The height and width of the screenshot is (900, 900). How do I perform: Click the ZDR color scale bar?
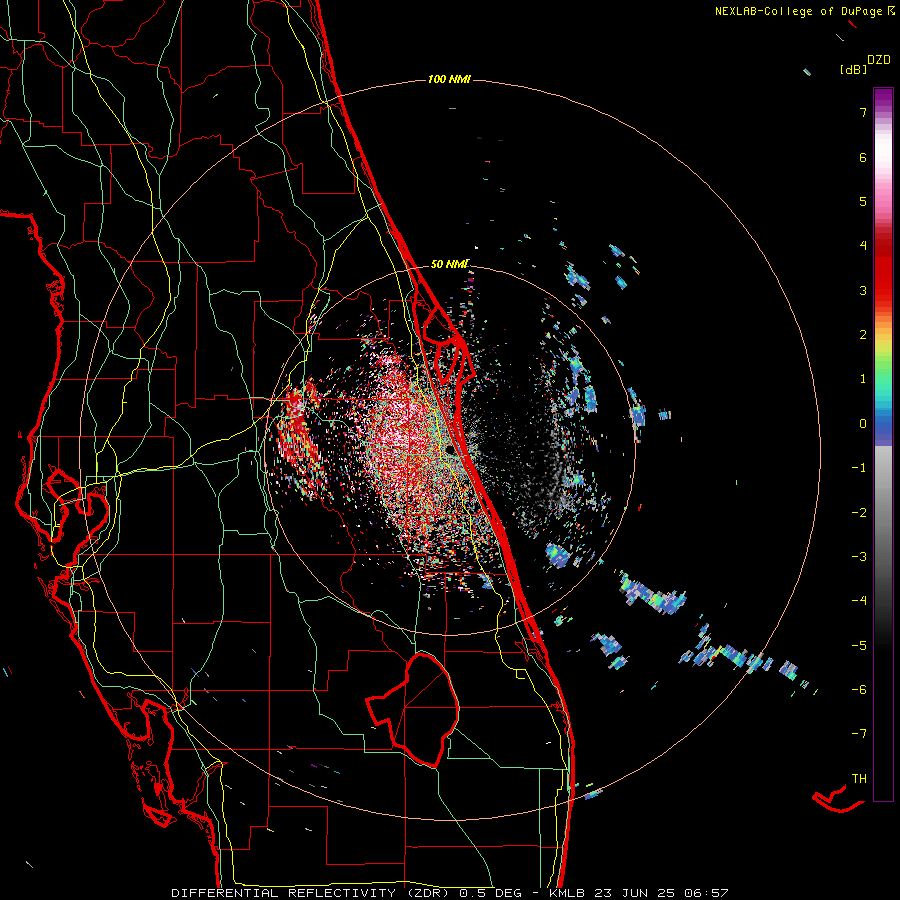point(883,444)
